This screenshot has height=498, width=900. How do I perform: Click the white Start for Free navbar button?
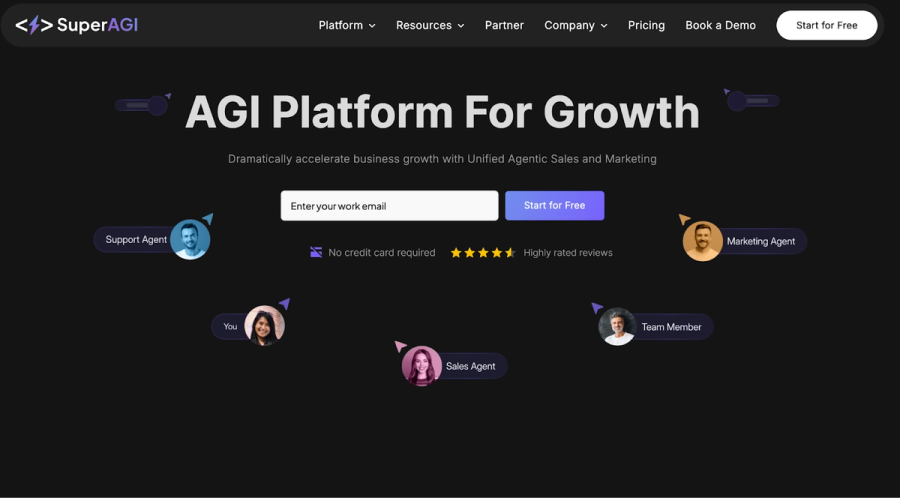coord(827,25)
